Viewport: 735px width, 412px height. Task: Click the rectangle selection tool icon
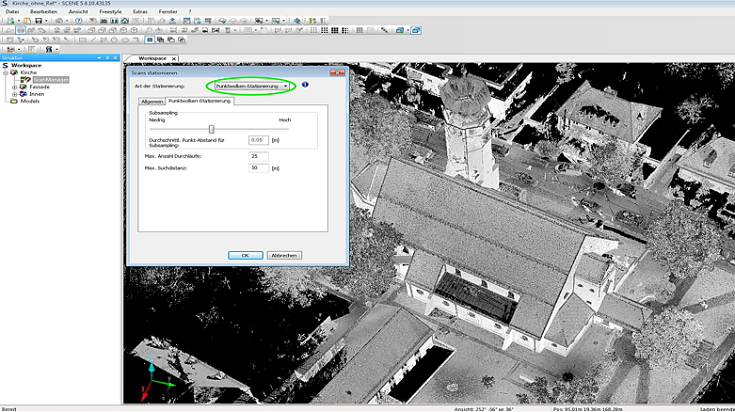(82, 39)
